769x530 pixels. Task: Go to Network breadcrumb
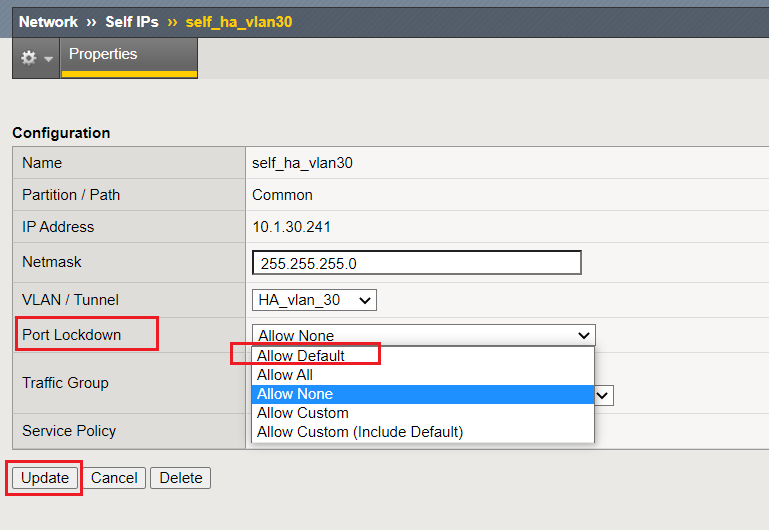48,22
